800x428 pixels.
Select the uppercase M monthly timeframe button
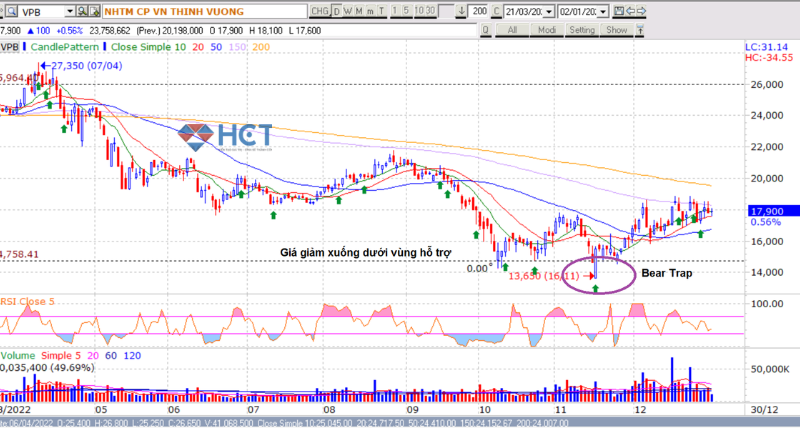(359, 11)
